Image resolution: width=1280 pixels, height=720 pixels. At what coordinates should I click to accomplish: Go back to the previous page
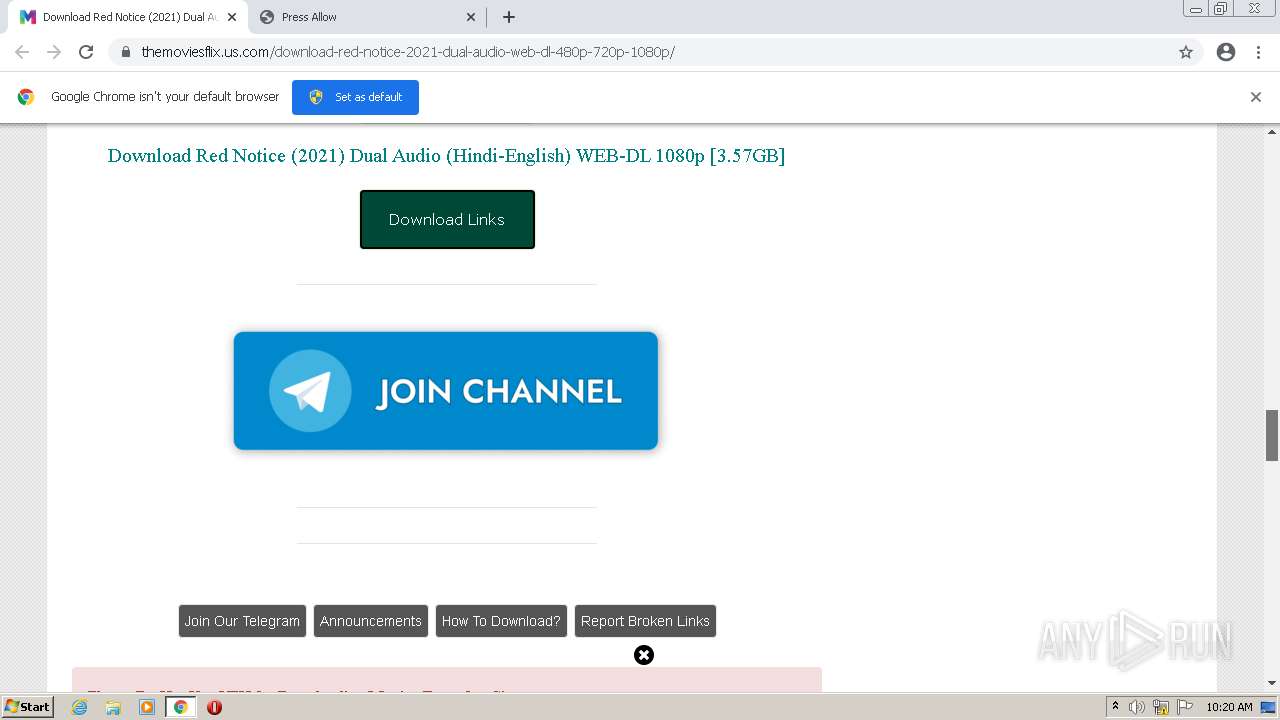tap(22, 52)
